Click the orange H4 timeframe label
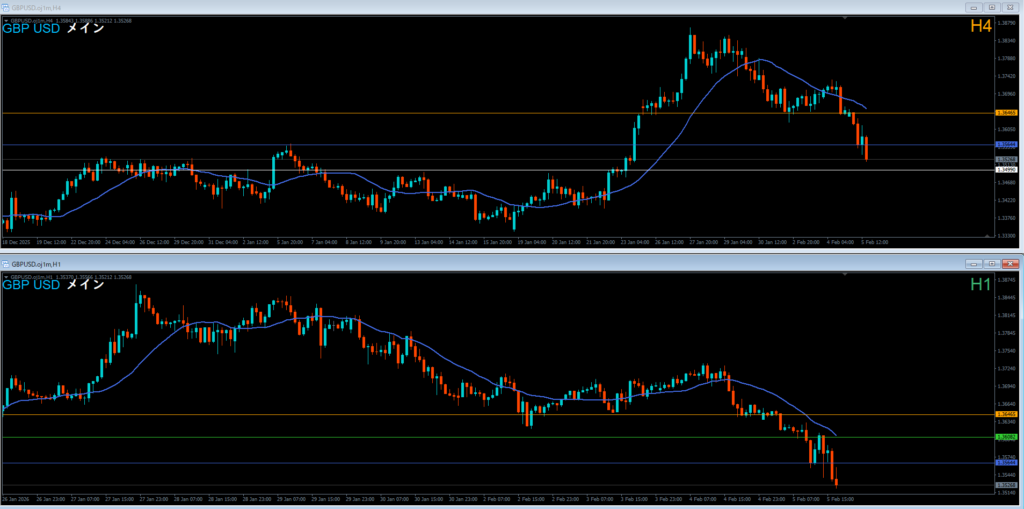Viewport: 1024px width, 509px height. tap(980, 28)
